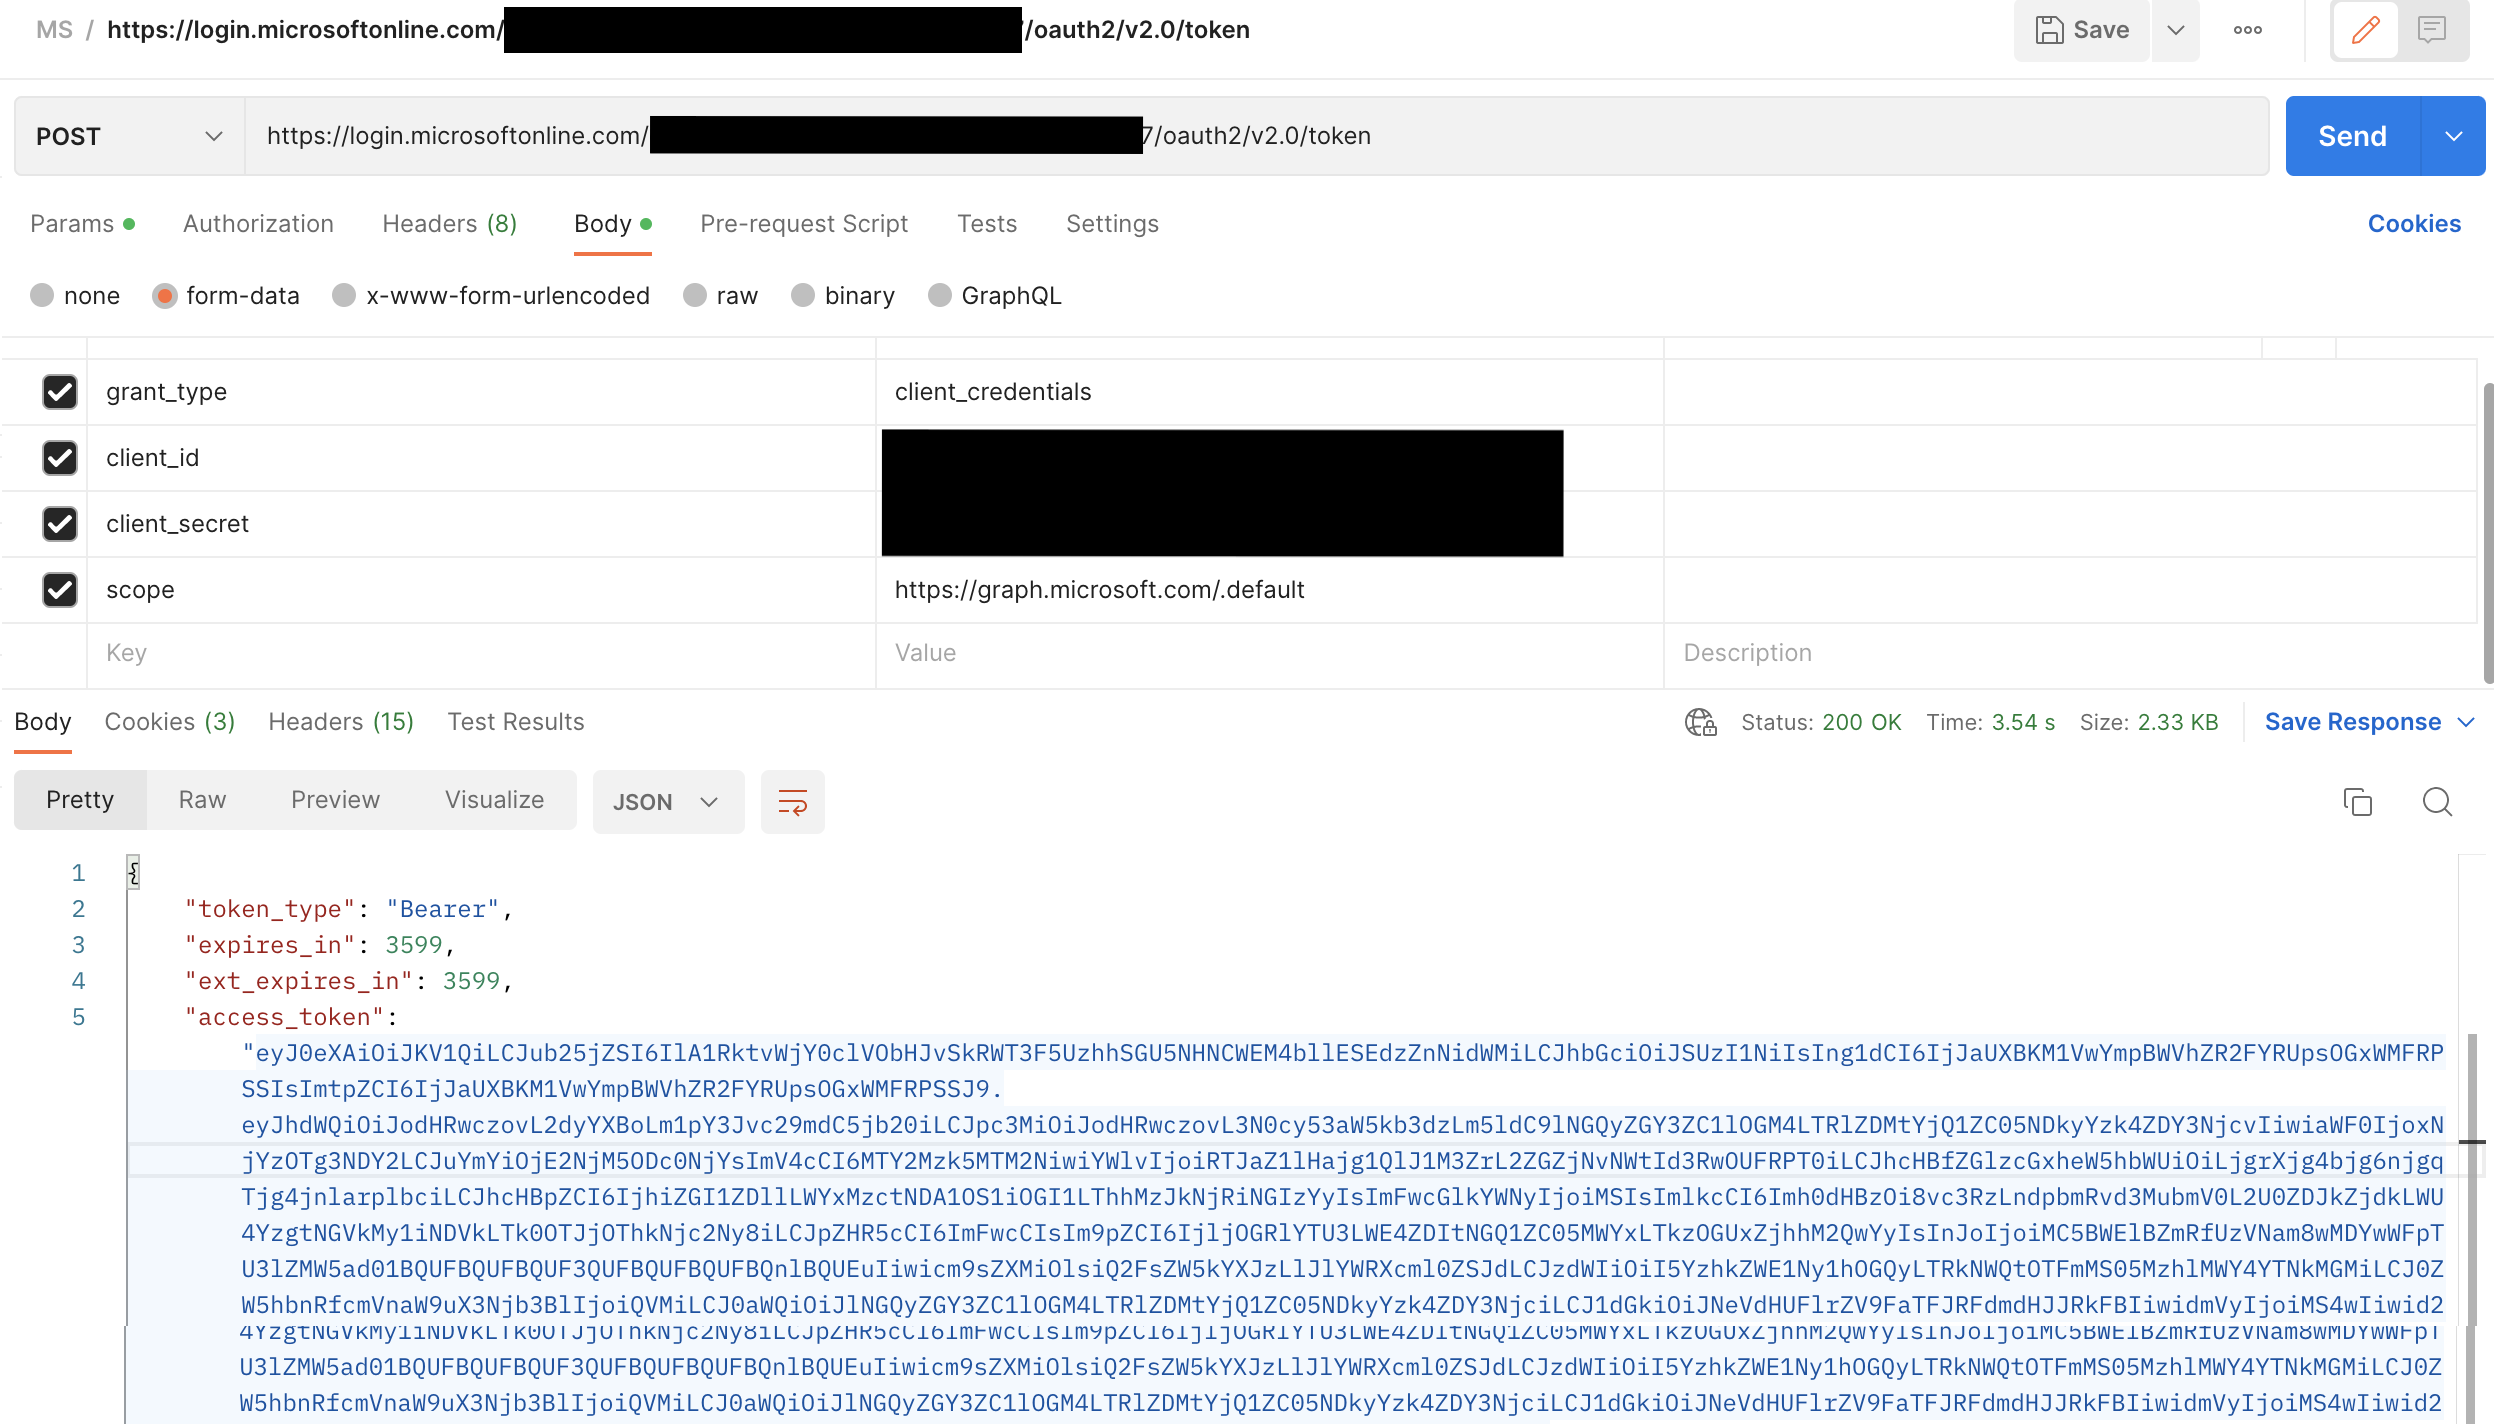The height and width of the screenshot is (1424, 2494).
Task: Uncheck the grant_type row checkbox
Action: coord(60,392)
